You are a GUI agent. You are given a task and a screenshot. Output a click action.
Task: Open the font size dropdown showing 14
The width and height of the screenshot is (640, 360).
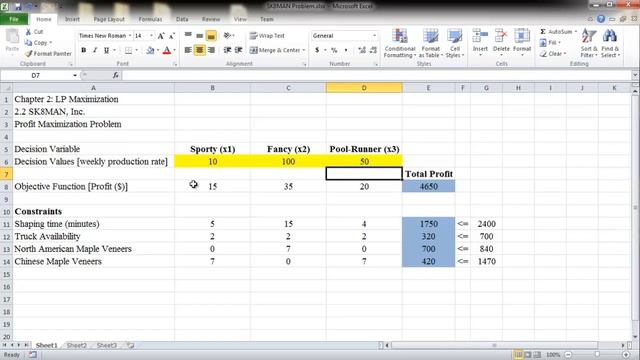point(151,36)
